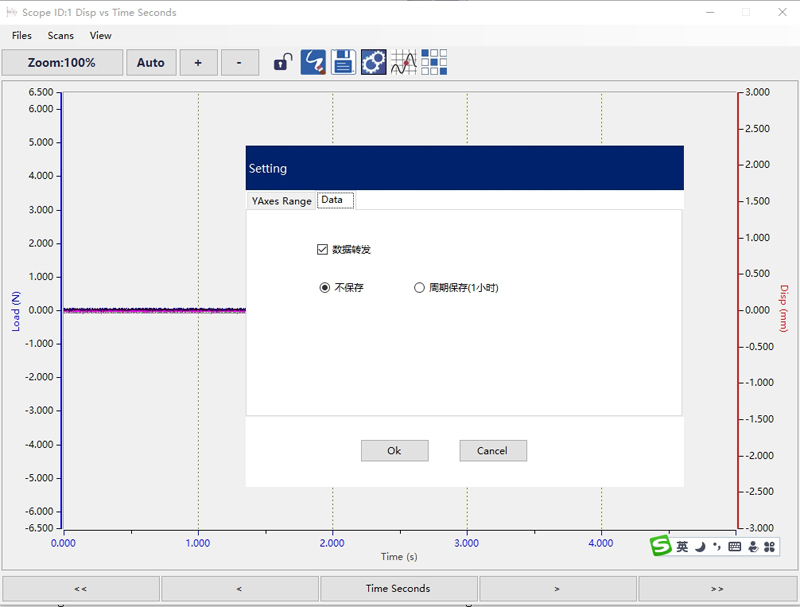Viewport: 800px width, 607px height.
Task: Open the Files menu
Action: click(22, 35)
